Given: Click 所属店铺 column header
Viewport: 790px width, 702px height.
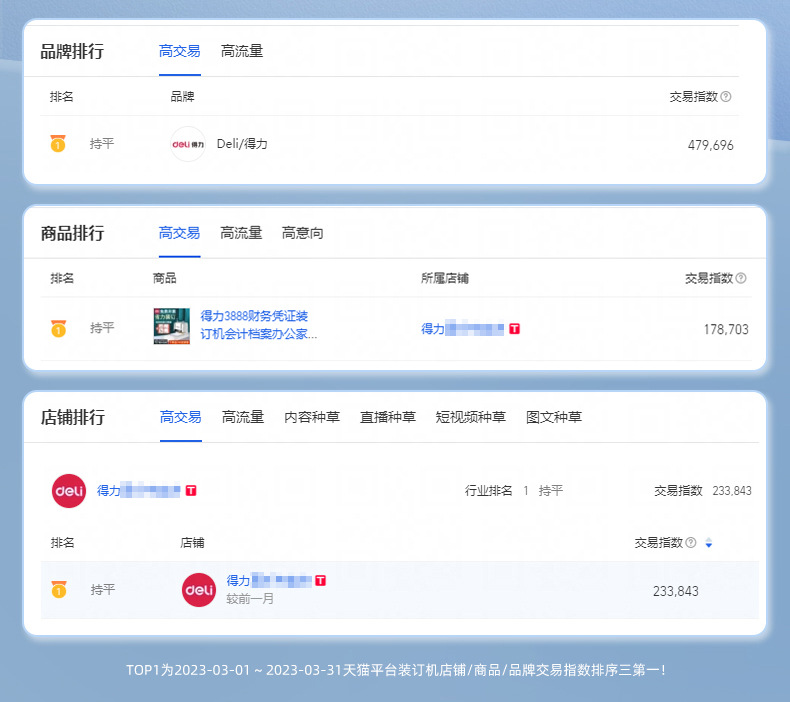Looking at the screenshot, I should [445, 278].
